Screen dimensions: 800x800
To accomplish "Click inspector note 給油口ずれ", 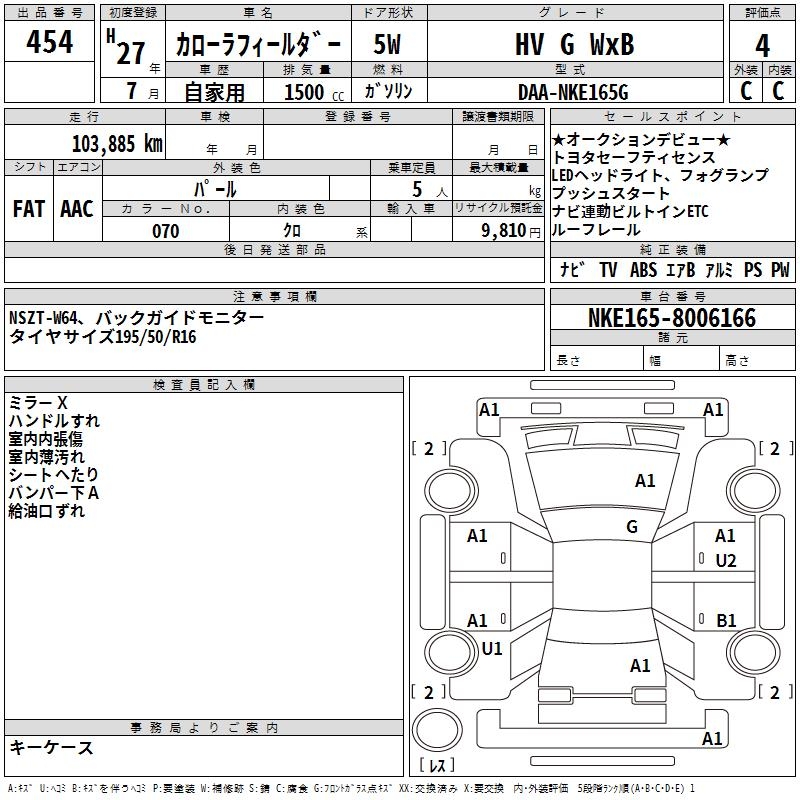I will 46,511.
